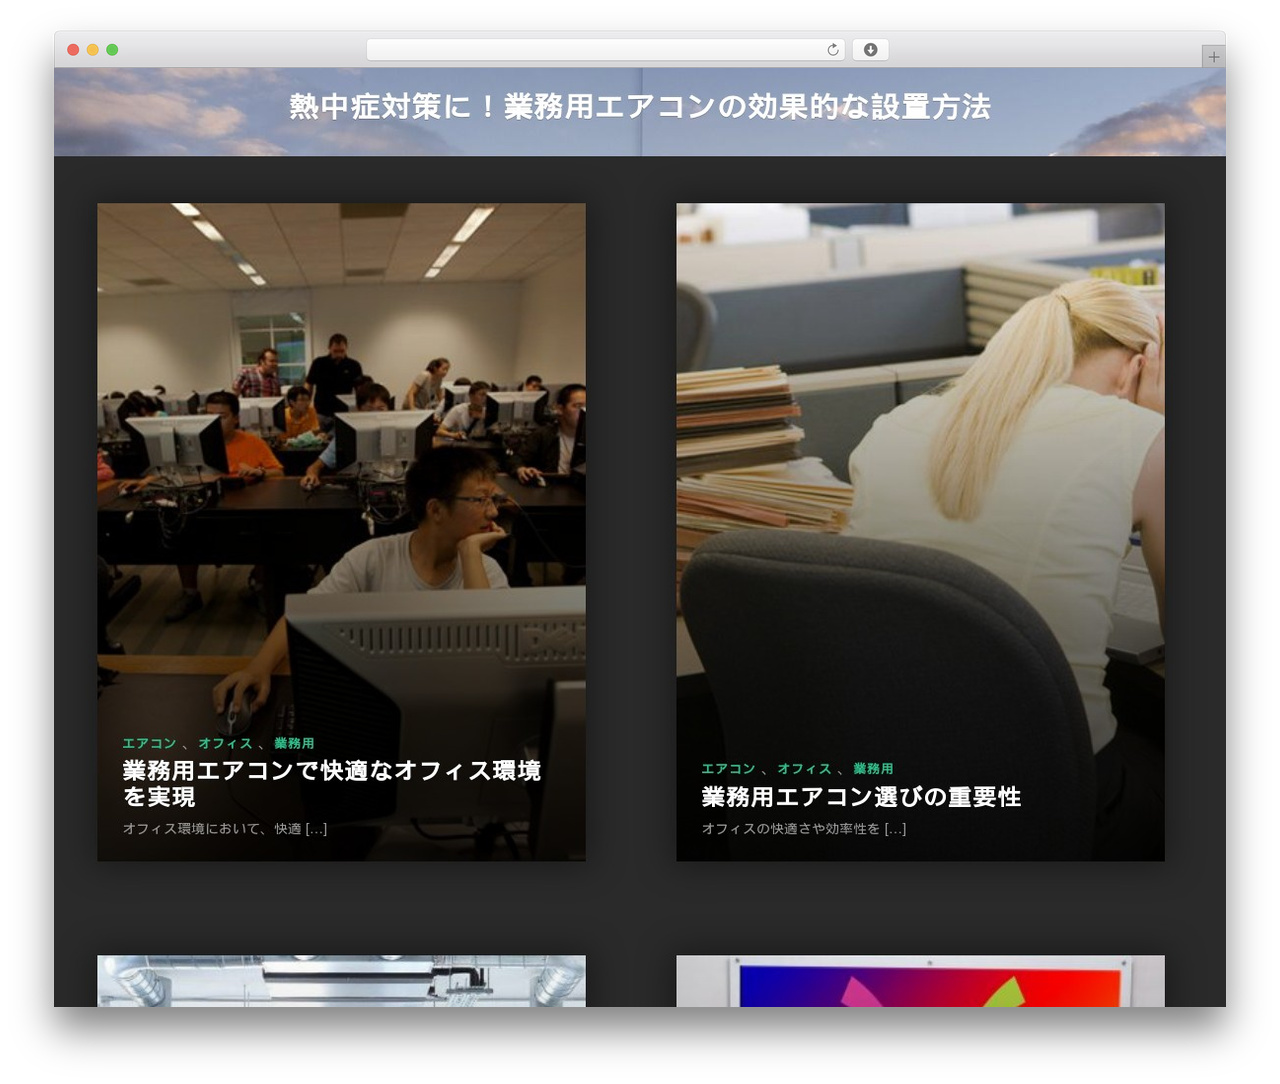Open a new tab with plus icon

[x=1213, y=57]
